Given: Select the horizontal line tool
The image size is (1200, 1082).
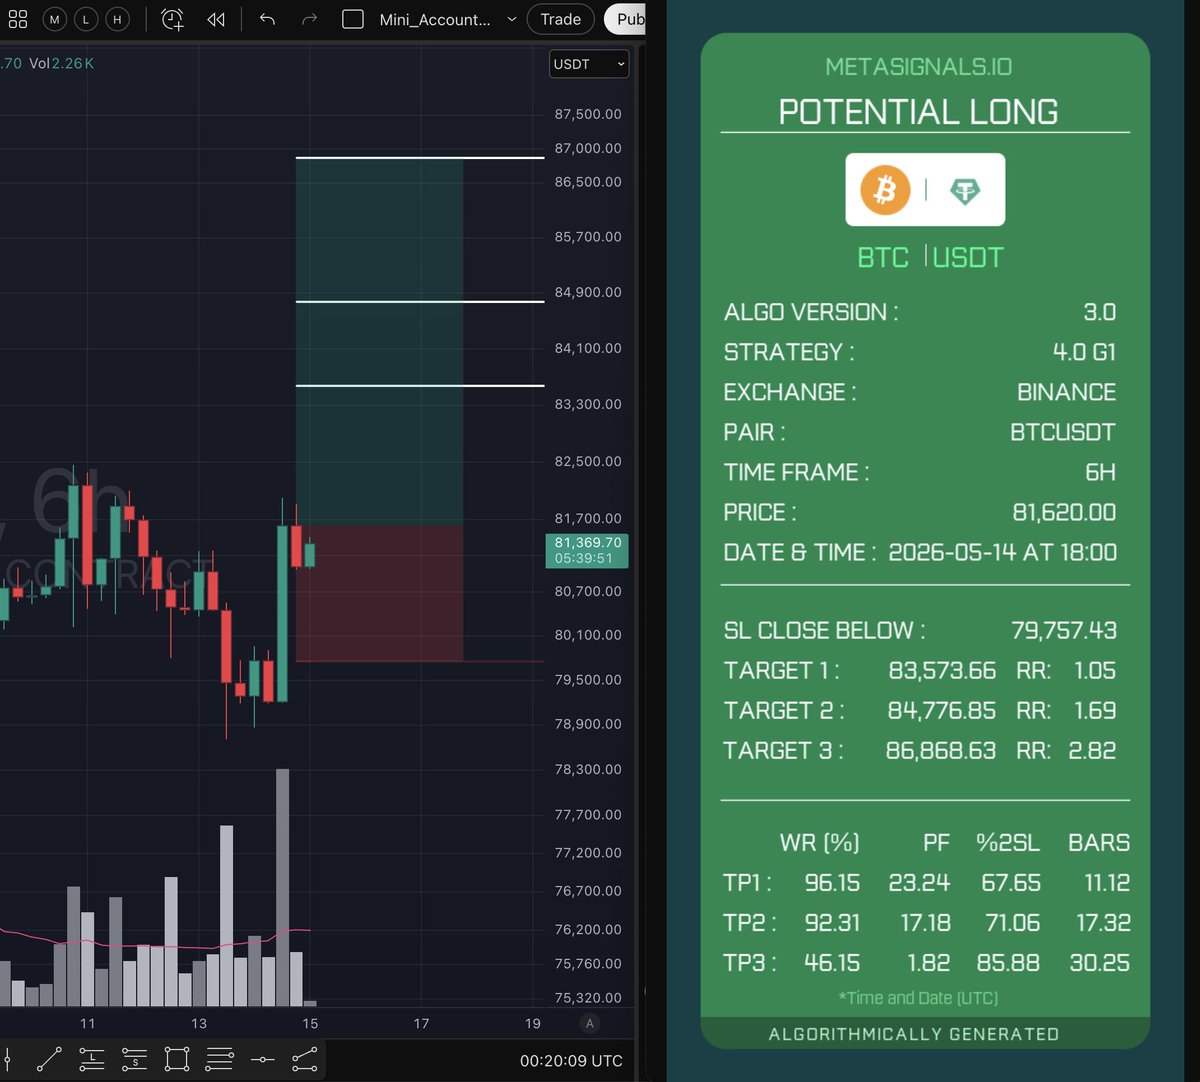Looking at the screenshot, I should pos(262,1058).
